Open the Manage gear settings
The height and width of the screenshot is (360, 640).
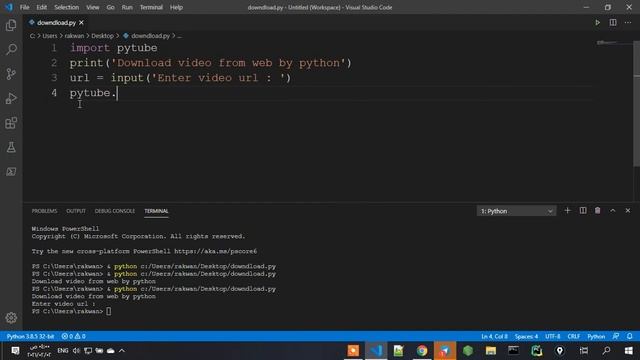pos(11,318)
